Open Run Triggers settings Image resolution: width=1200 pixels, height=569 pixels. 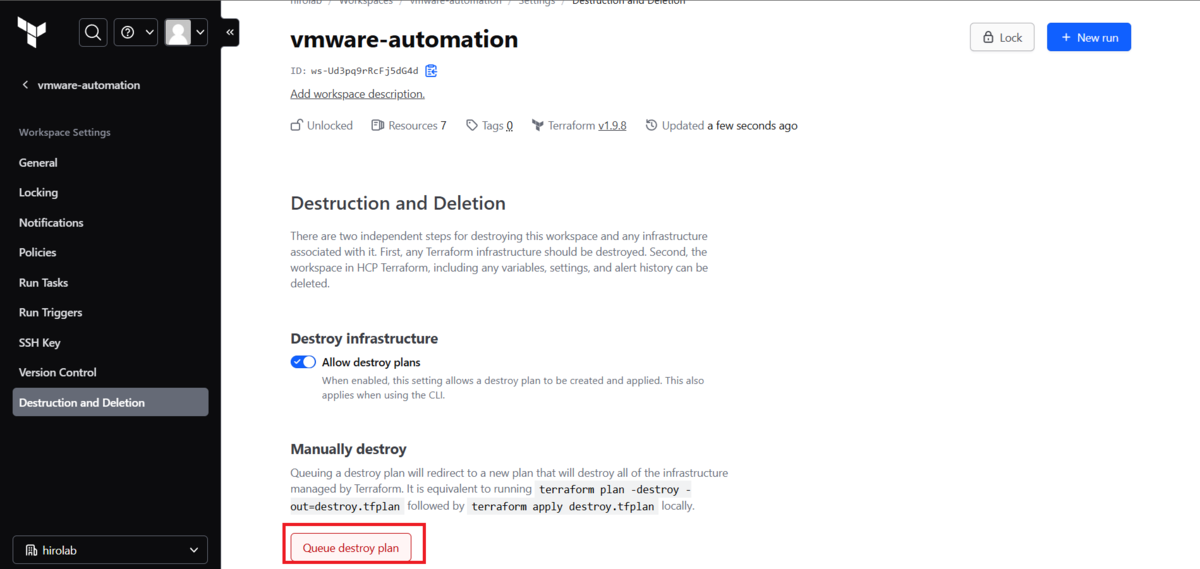click(x=51, y=313)
